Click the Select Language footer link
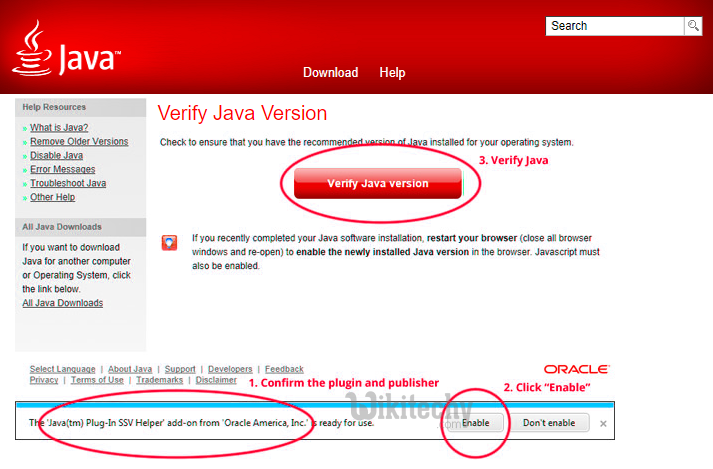This screenshot has width=713, height=469. click(63, 369)
